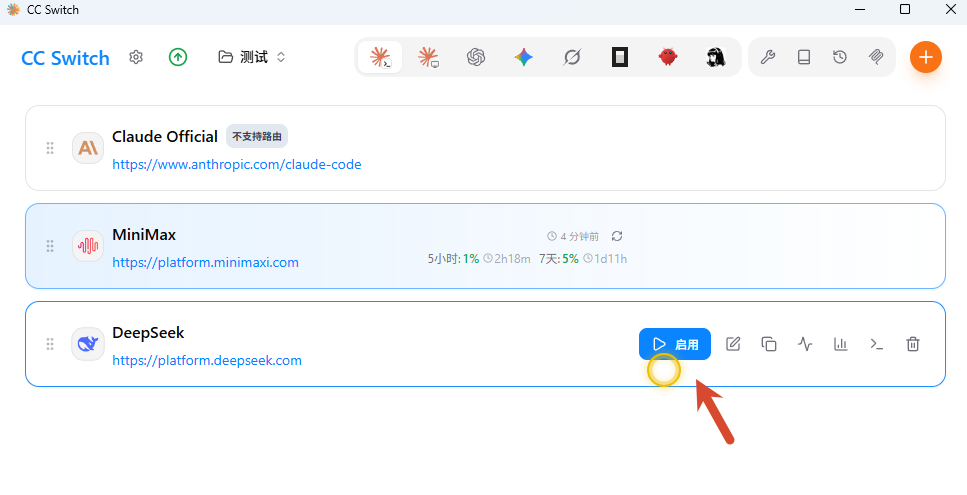Click the 1d11h reset timer
Screen dimensions: 967x495
point(605,259)
